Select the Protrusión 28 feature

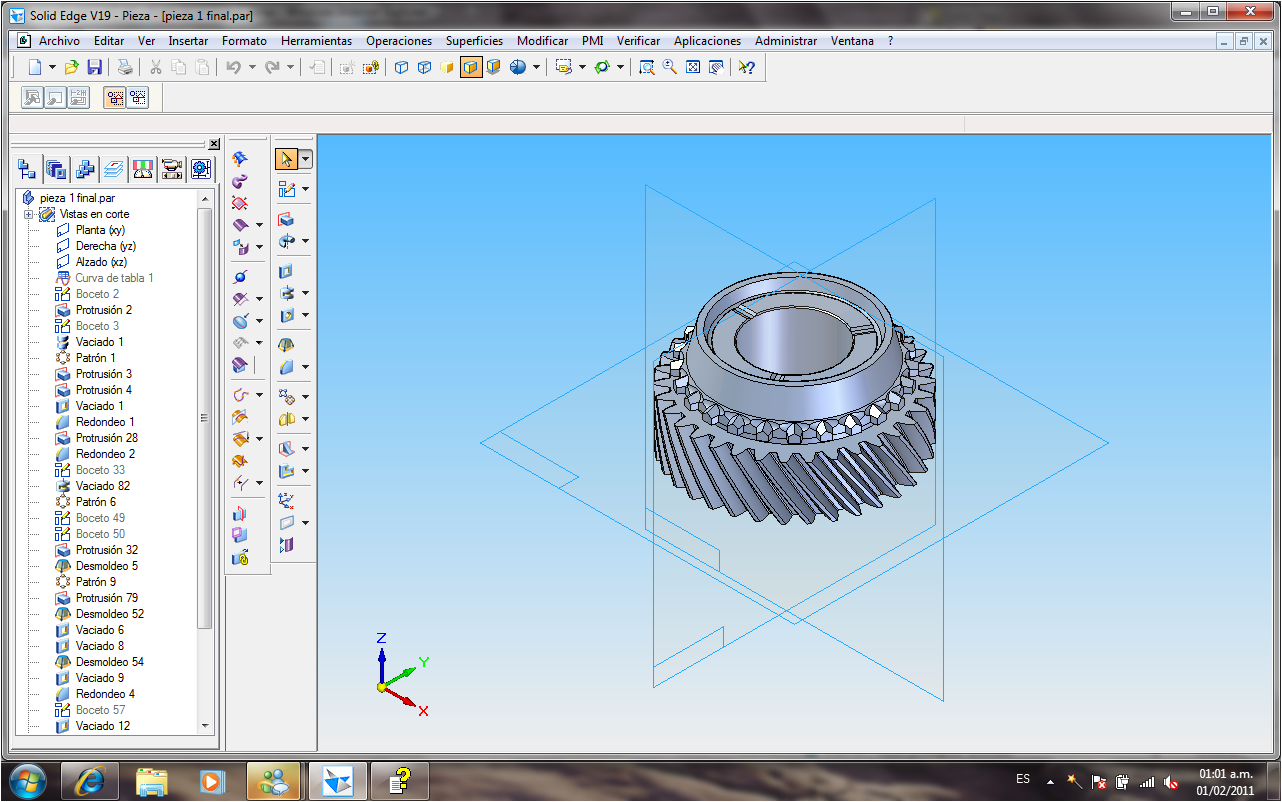click(x=107, y=438)
